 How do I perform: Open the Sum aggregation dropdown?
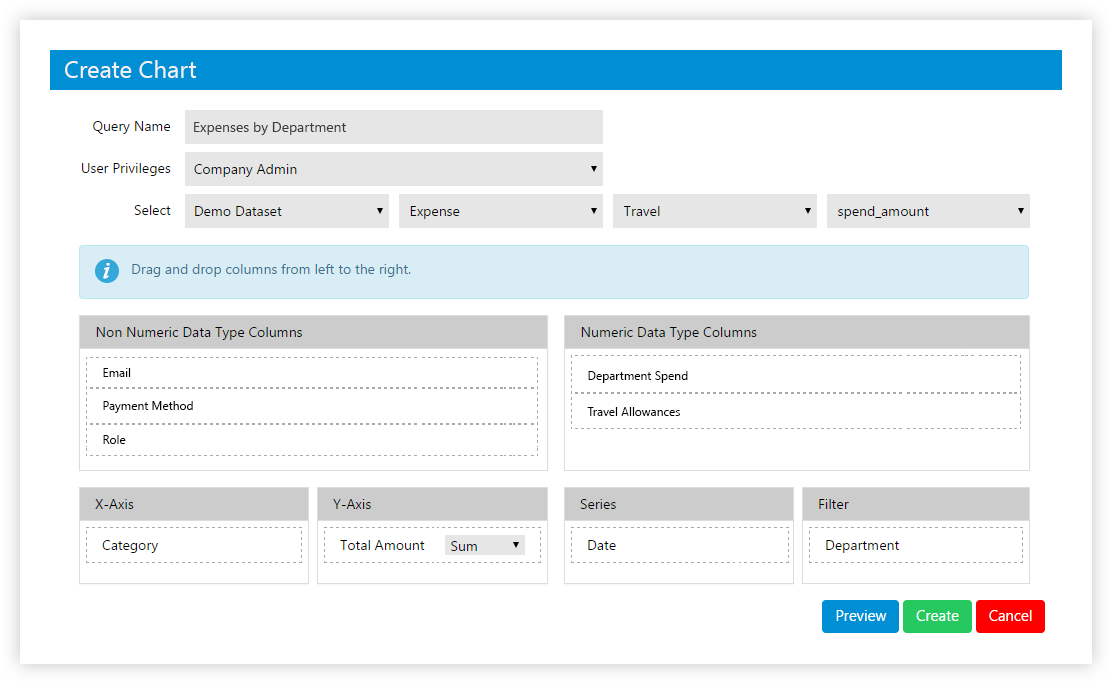[485, 546]
